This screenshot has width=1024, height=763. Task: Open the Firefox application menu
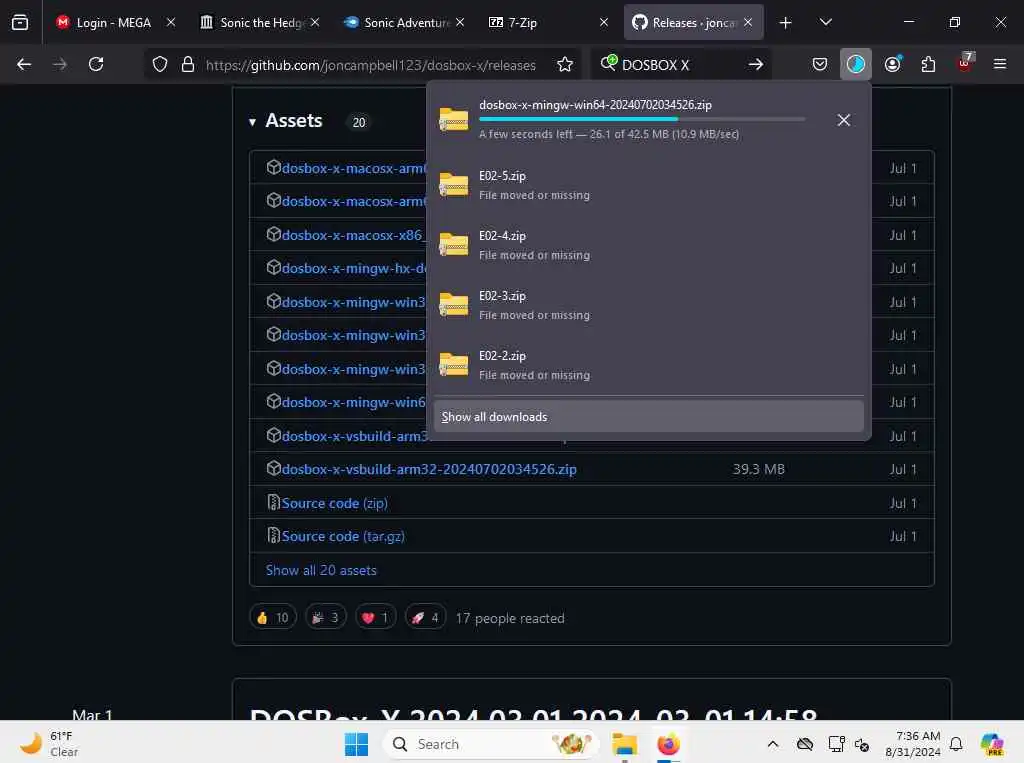point(1000,64)
